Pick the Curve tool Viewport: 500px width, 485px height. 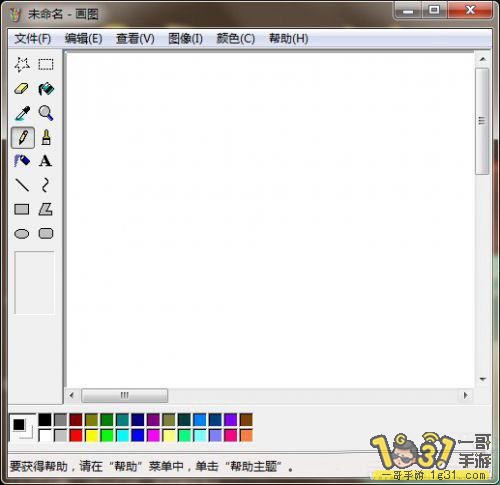[46, 185]
